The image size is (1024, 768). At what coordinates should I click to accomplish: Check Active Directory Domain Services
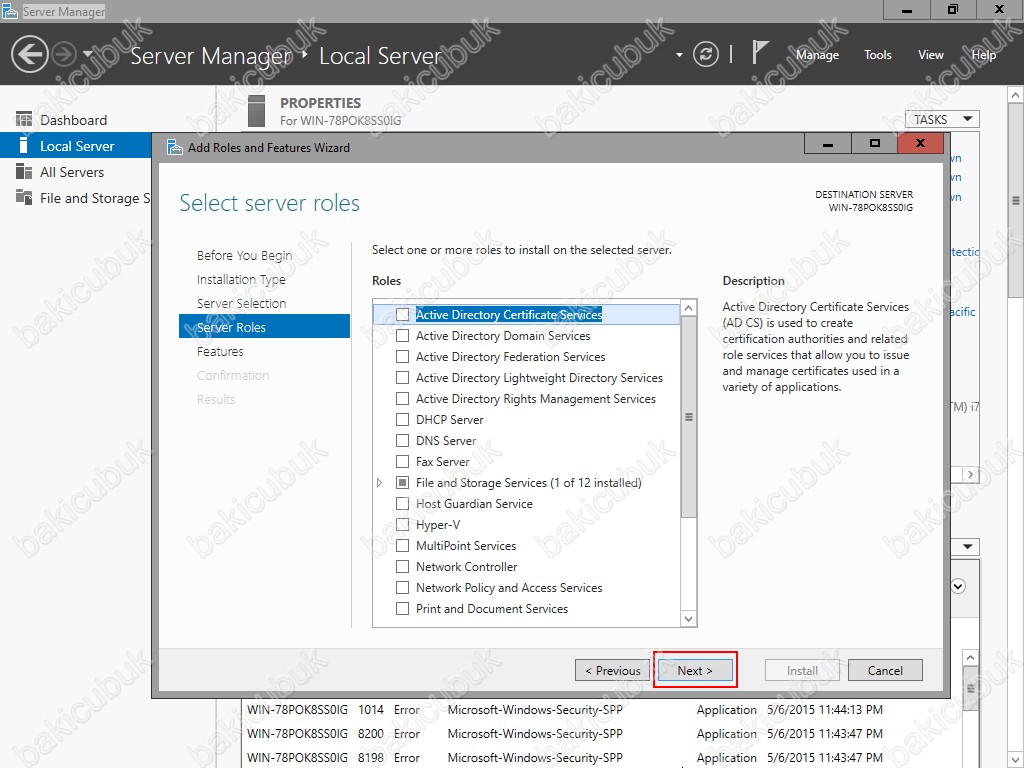(402, 336)
